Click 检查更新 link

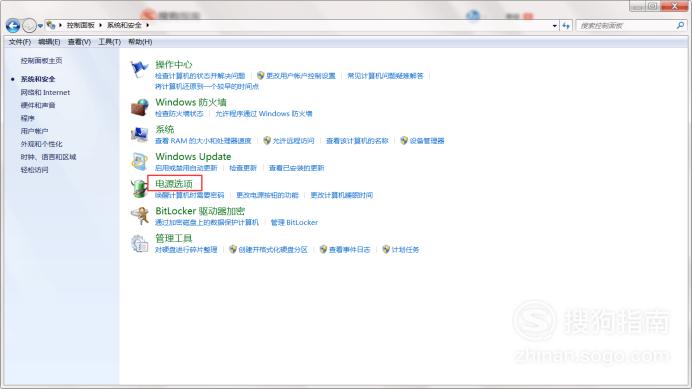point(243,168)
